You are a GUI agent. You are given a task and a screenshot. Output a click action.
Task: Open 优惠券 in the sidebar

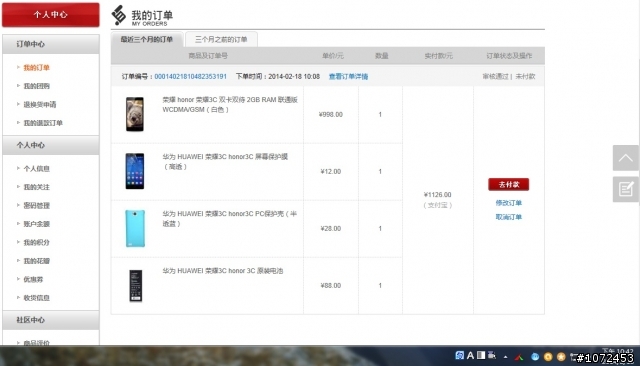coord(33,279)
